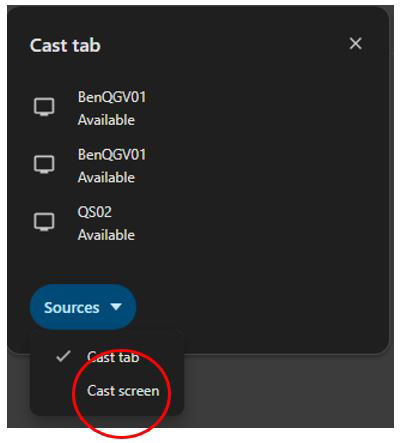Screen dimensions: 405x443
Task: Expand the Sources dropdown arrow
Action: point(116,307)
